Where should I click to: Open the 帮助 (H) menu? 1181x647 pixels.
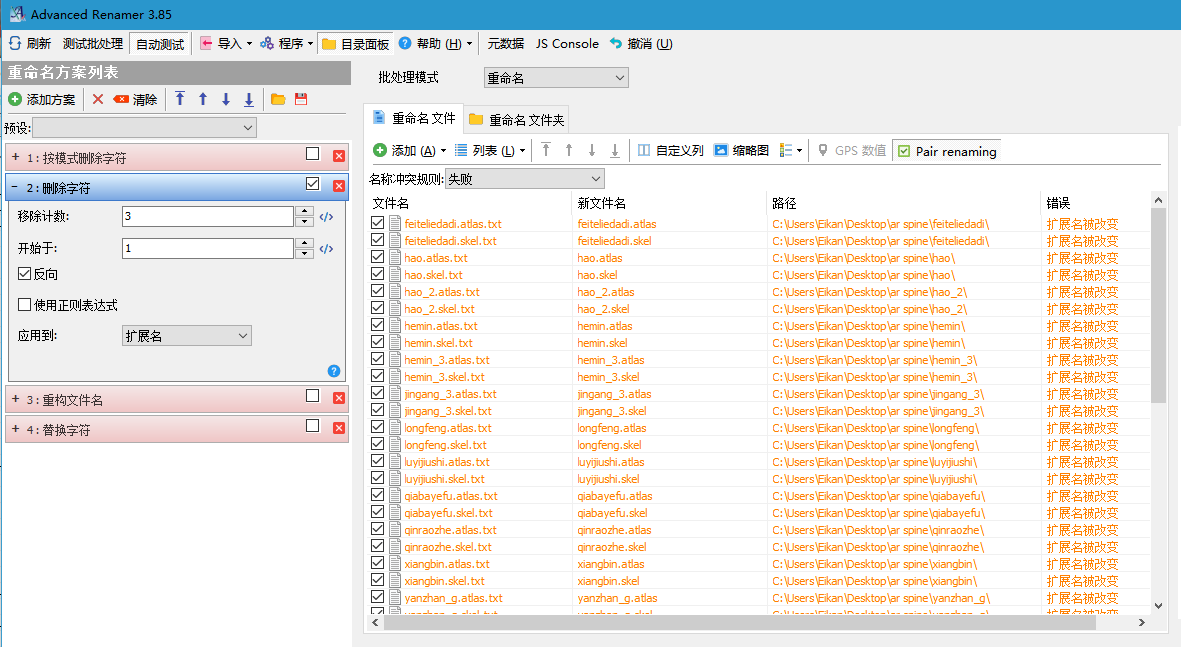point(435,44)
